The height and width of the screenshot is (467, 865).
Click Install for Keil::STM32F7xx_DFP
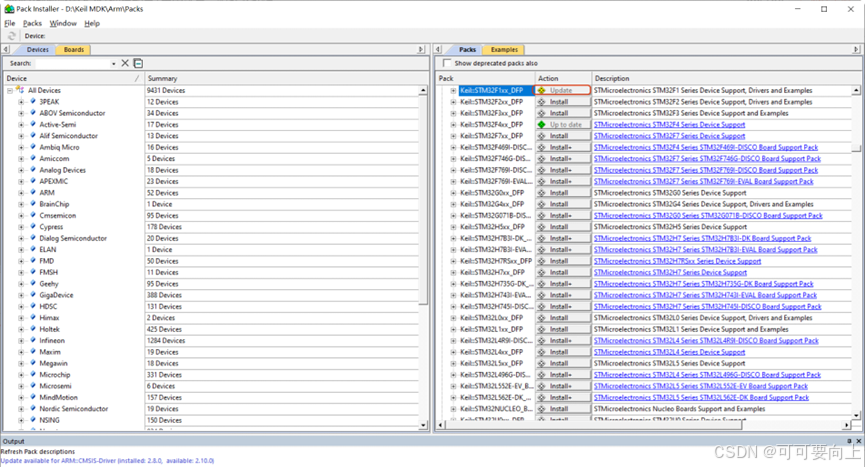coord(563,136)
